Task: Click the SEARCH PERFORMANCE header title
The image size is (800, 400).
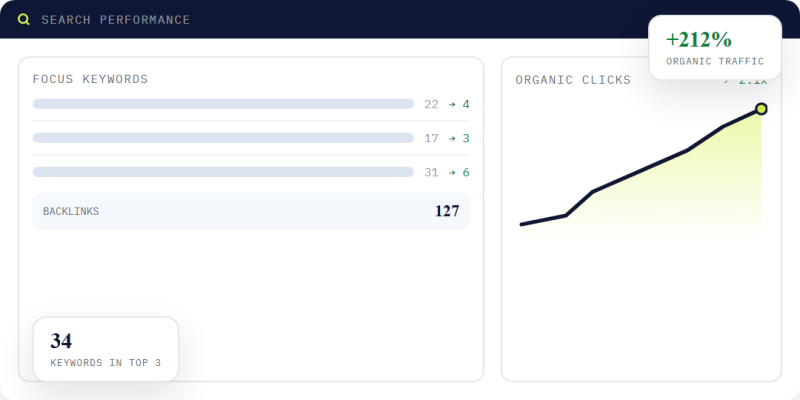Action: click(116, 20)
